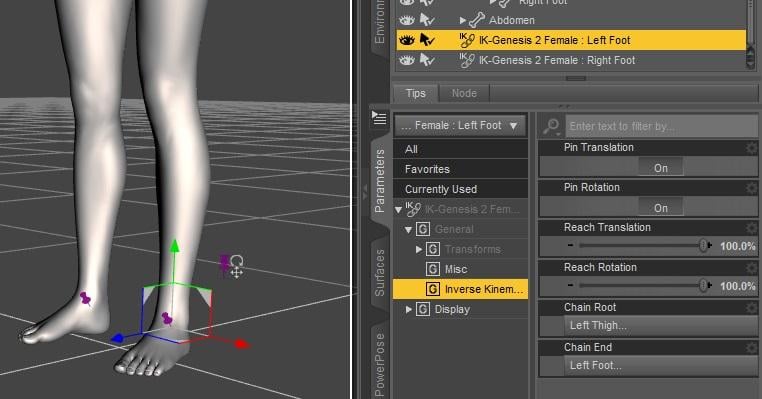Click gear icon beside Pin Translation
The height and width of the screenshot is (399, 762).
(752, 148)
